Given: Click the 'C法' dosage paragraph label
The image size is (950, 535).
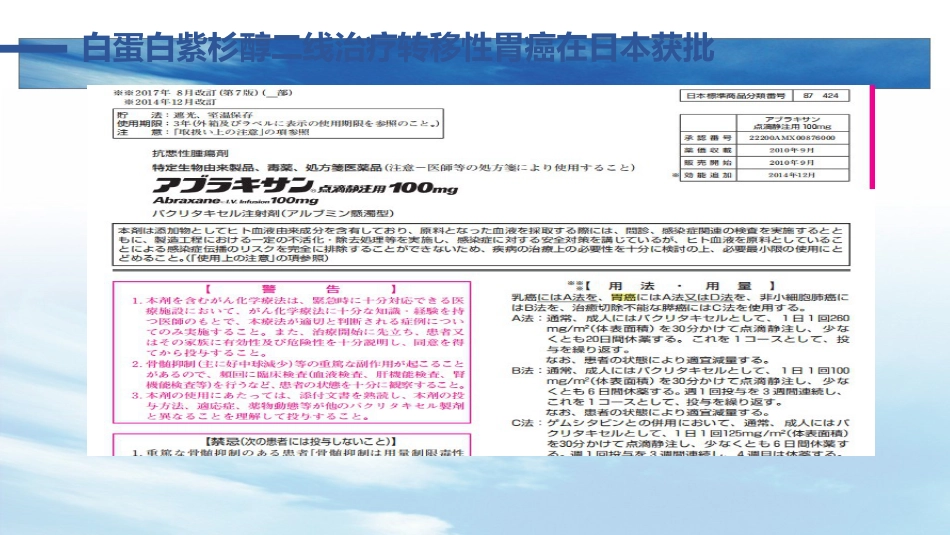Looking at the screenshot, I should (525, 422).
